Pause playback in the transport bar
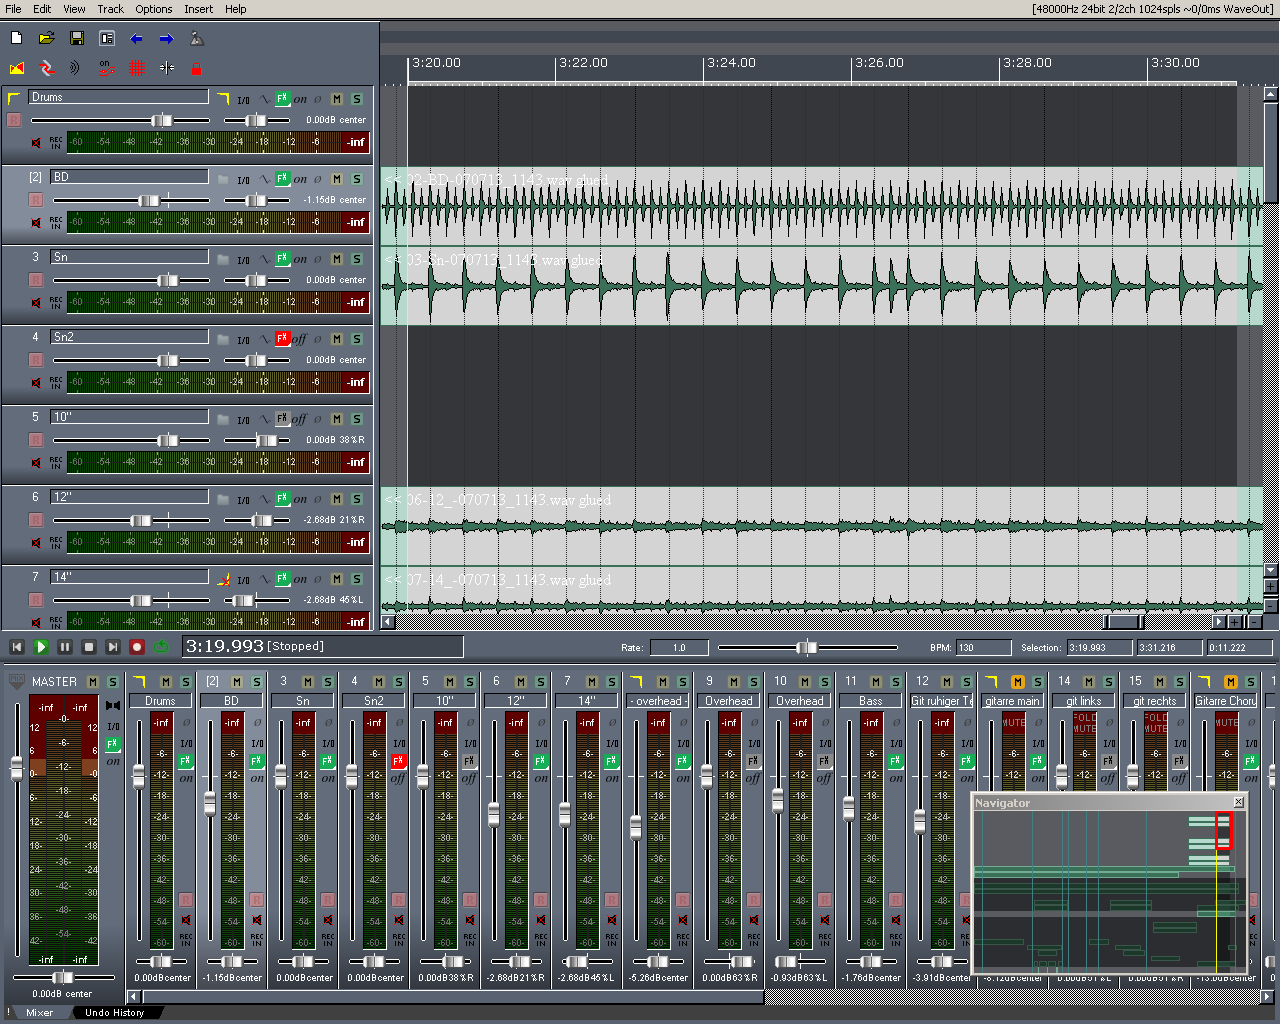The image size is (1280, 1024). (65, 648)
